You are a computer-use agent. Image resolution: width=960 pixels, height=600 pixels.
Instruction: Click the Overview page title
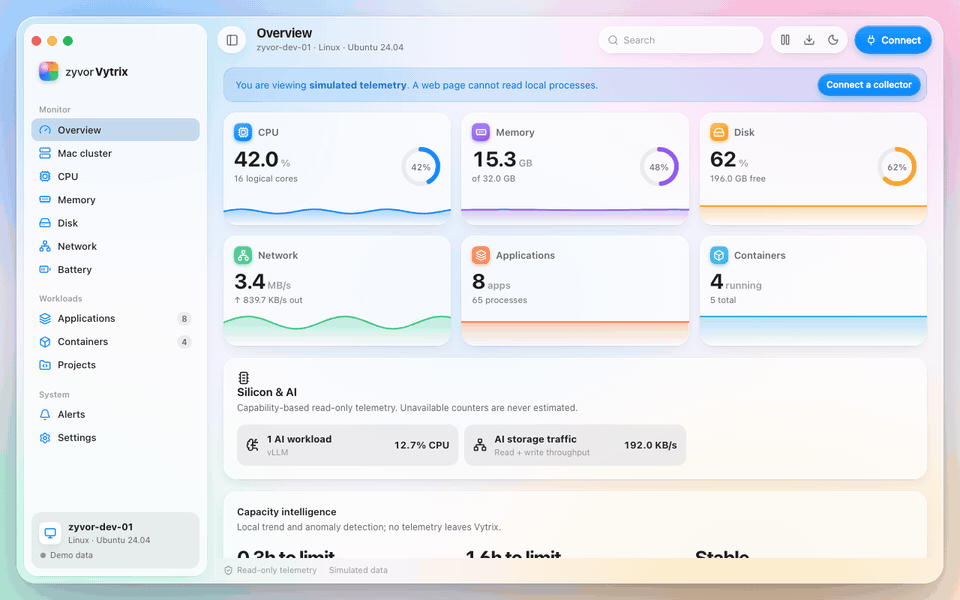tap(284, 33)
